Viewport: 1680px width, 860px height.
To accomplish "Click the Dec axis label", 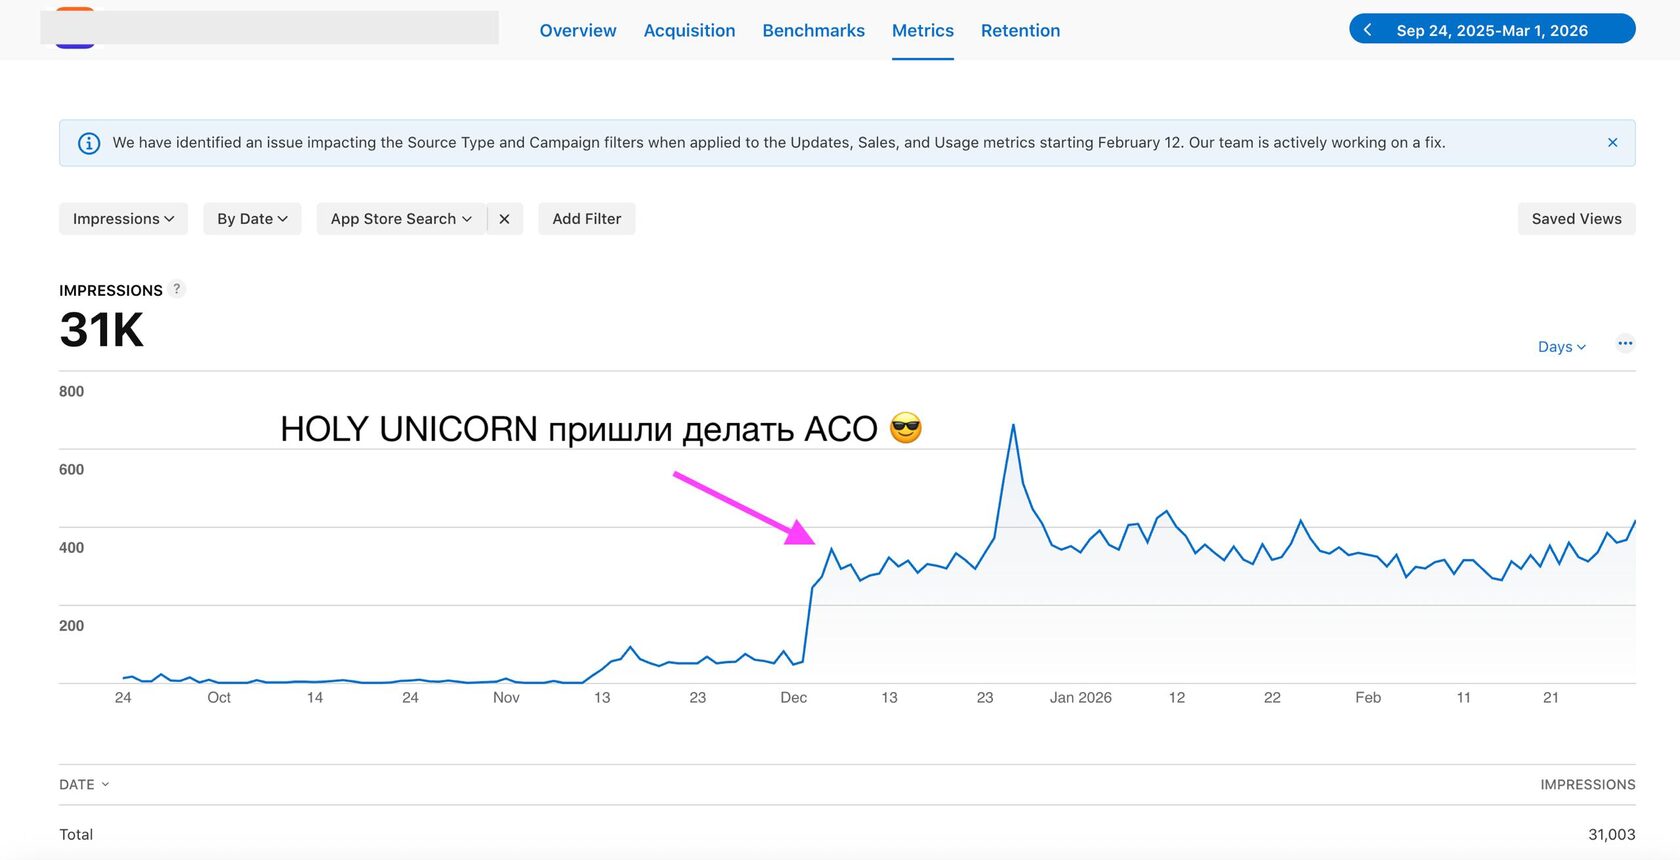I will [793, 698].
